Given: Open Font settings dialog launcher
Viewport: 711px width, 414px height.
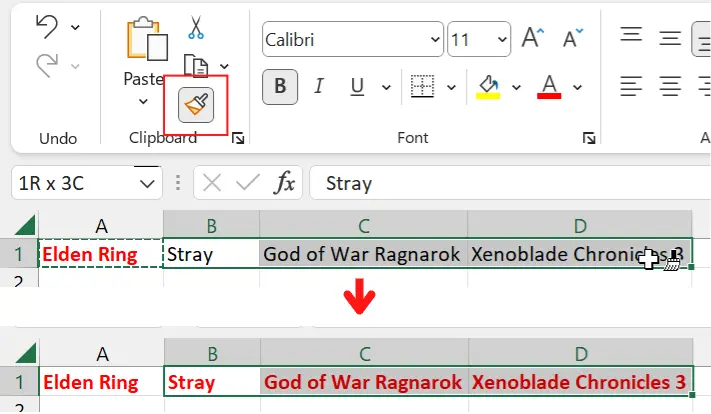Looking at the screenshot, I should click(589, 138).
